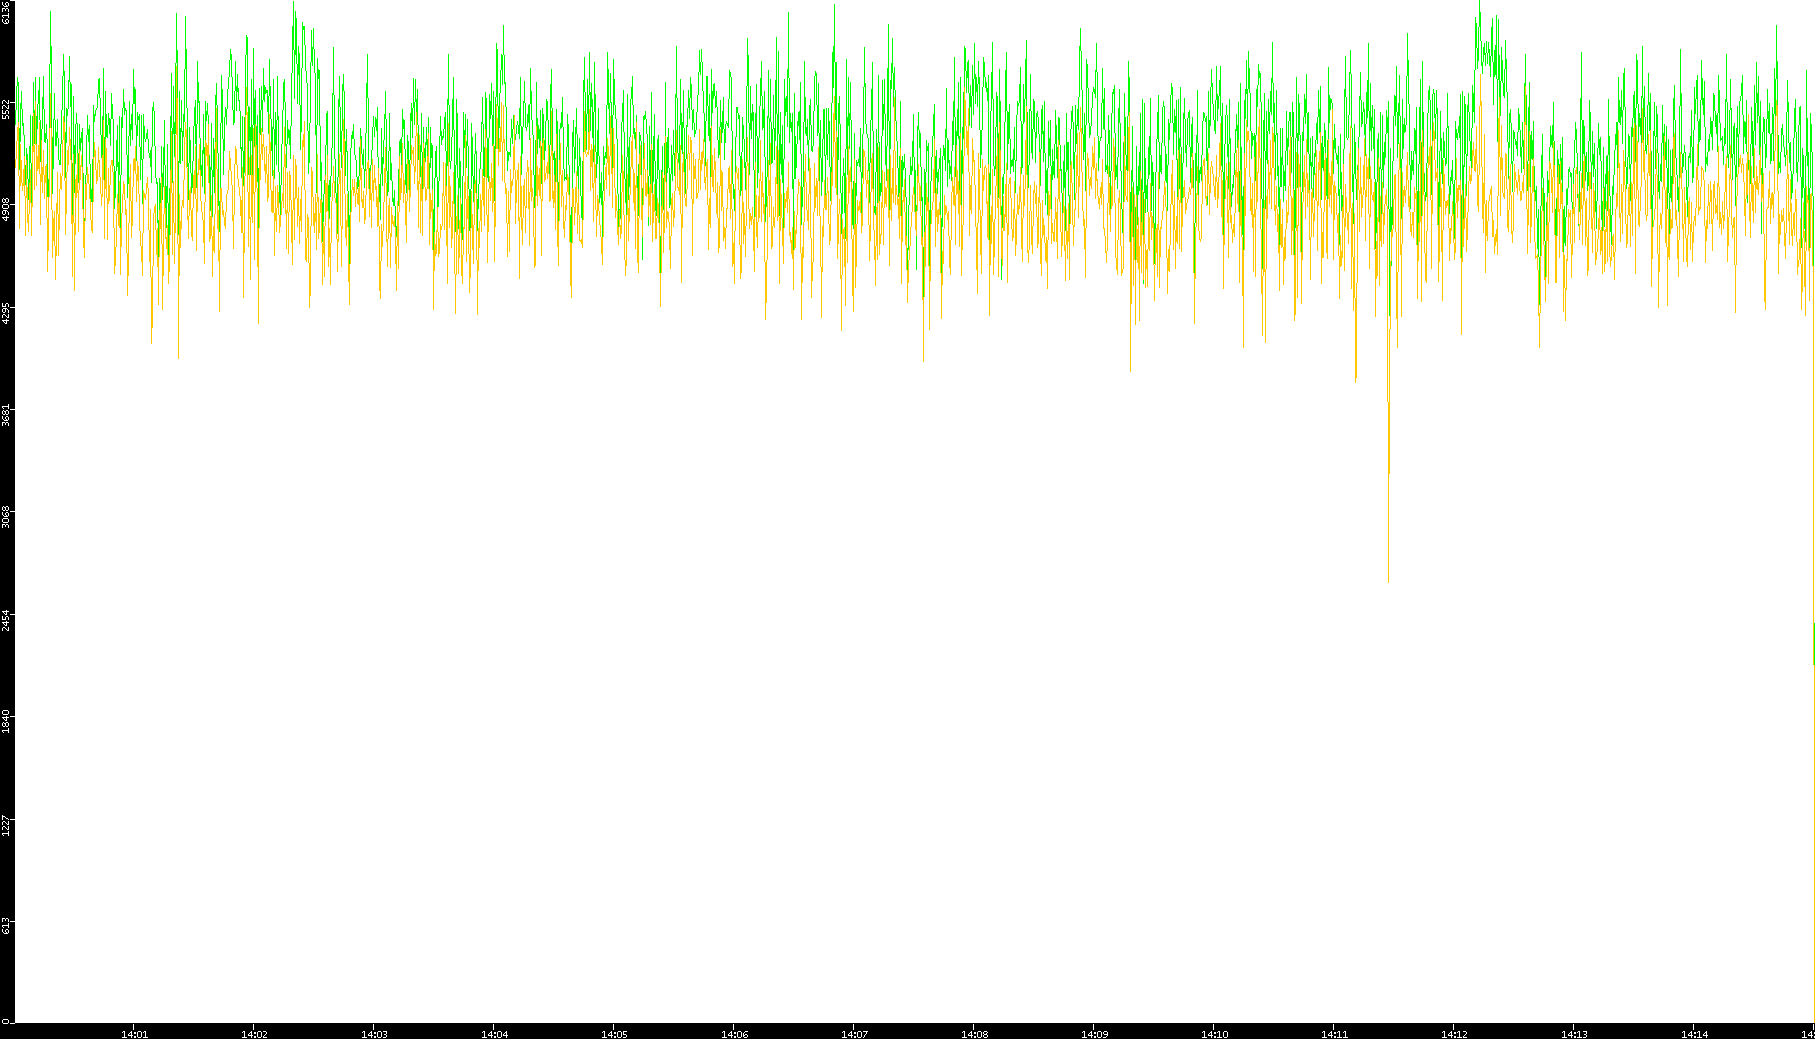
Task: Click the 14:02 time label on the x-axis
Action: [x=254, y=1034]
